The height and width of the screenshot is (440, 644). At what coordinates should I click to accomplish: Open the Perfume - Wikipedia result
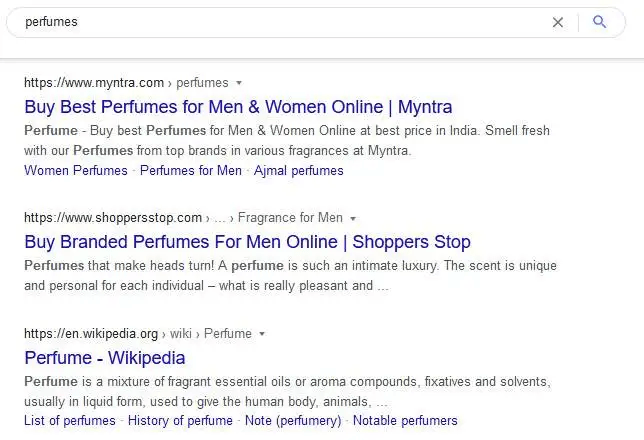(105, 358)
